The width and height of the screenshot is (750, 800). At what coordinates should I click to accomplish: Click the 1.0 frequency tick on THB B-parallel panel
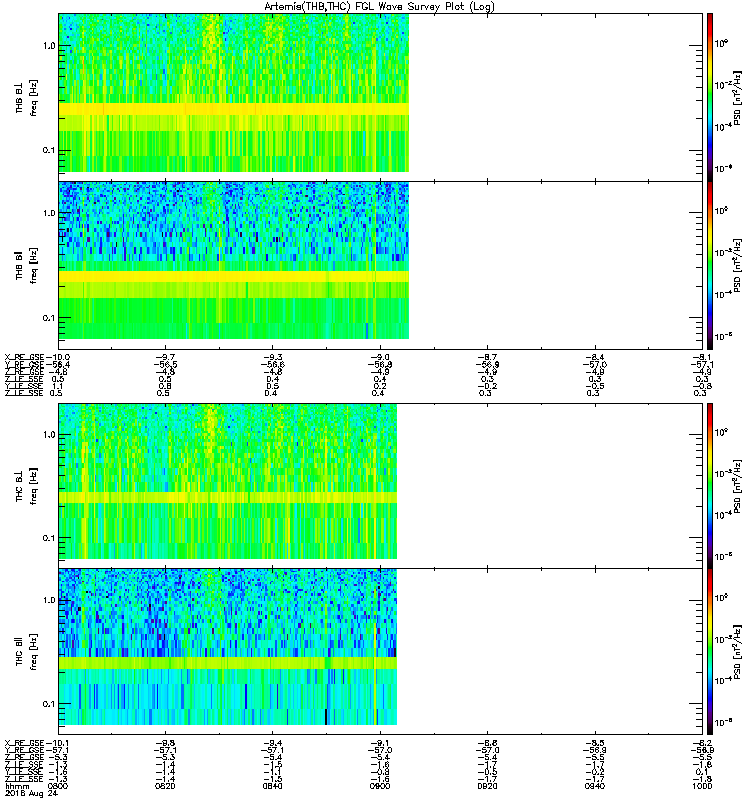pos(49,213)
